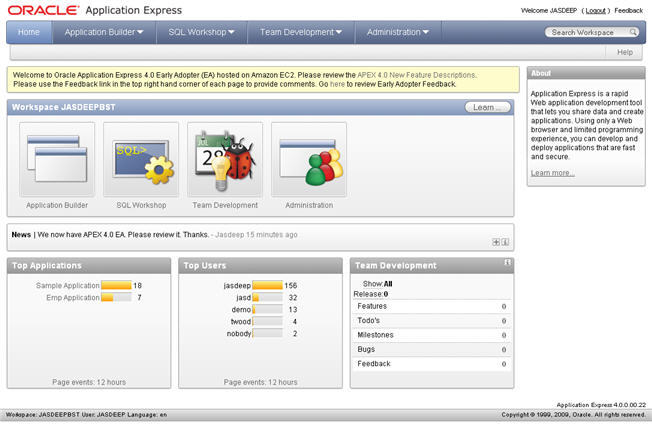652x427 pixels.
Task: Expand the Team Development dropdown arrow
Action: tap(339, 32)
